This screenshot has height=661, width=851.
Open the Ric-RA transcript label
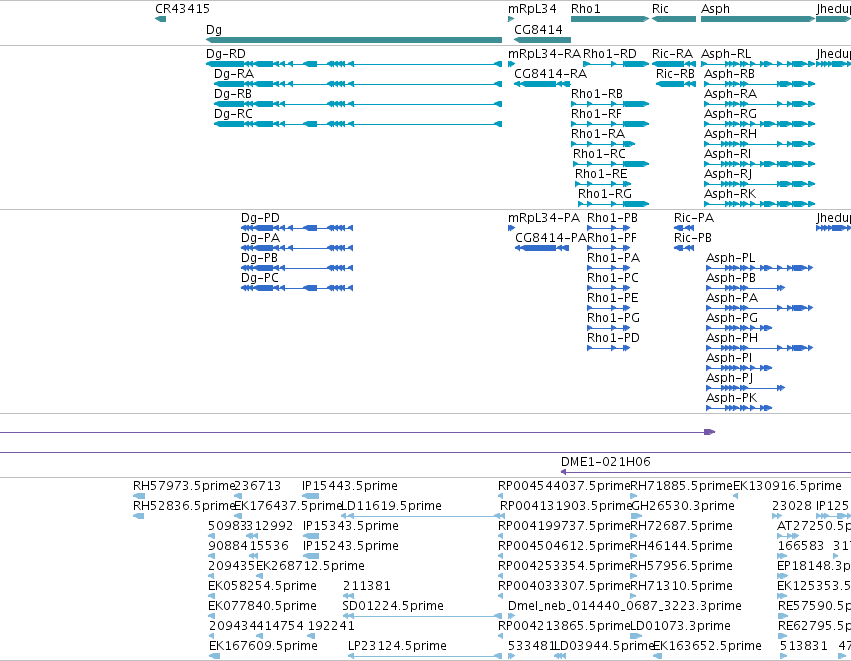pyautogui.click(x=672, y=54)
